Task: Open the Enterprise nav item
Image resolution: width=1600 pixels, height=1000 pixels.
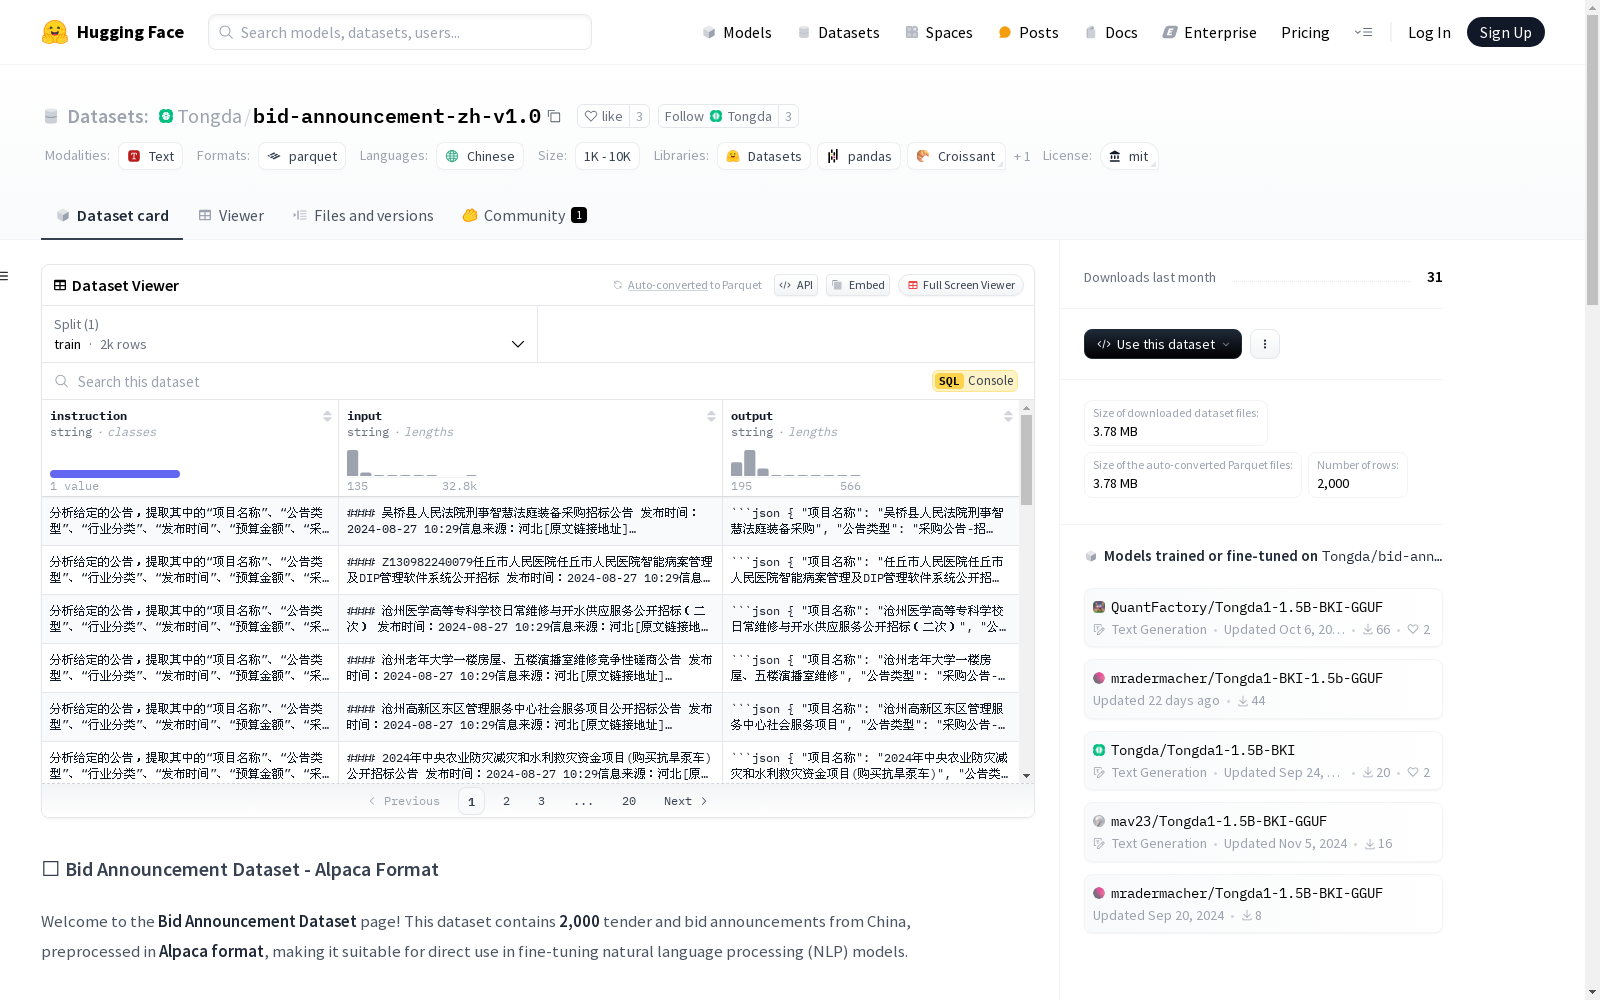Action: pyautogui.click(x=1209, y=32)
